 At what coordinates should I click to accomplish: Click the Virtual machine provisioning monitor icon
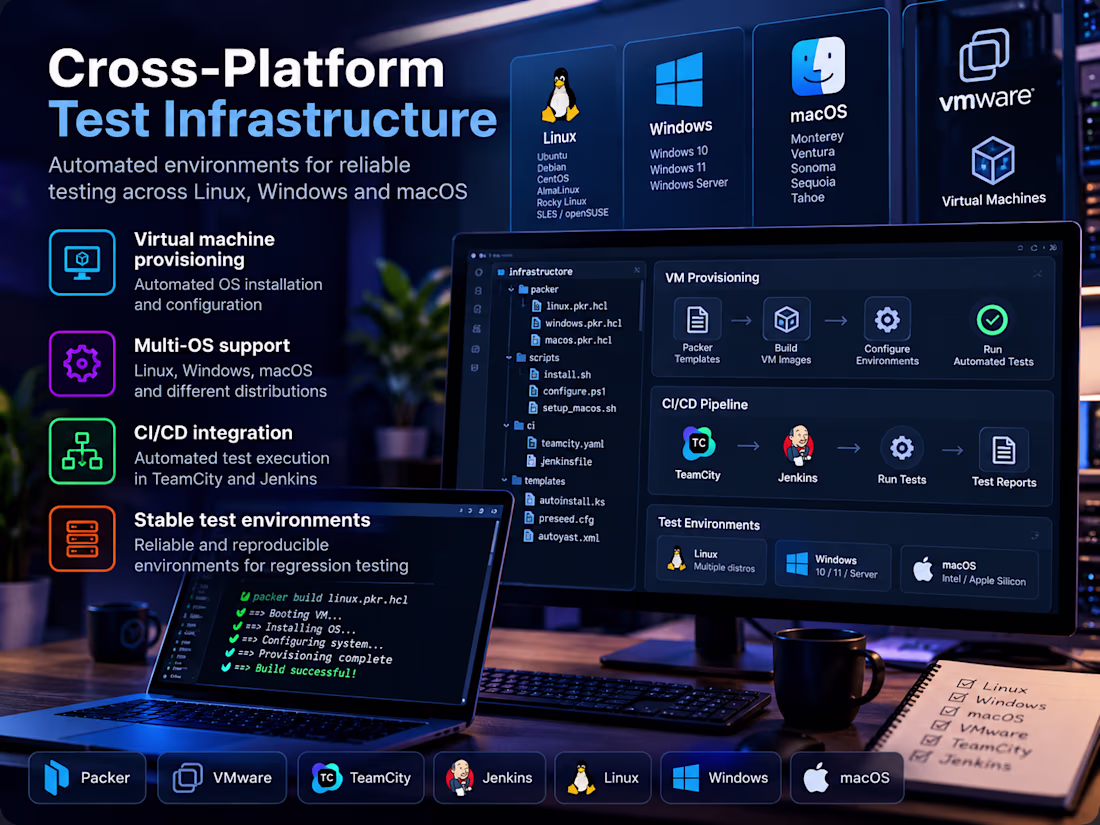tap(82, 262)
